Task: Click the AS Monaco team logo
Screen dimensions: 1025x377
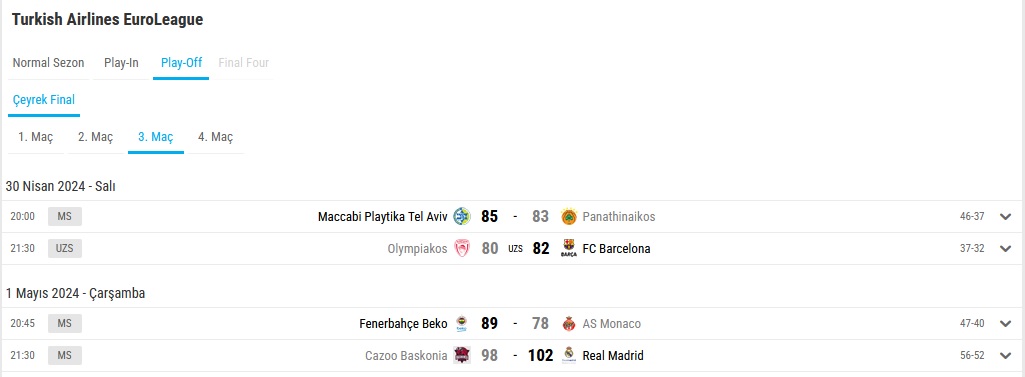Action: coord(569,323)
